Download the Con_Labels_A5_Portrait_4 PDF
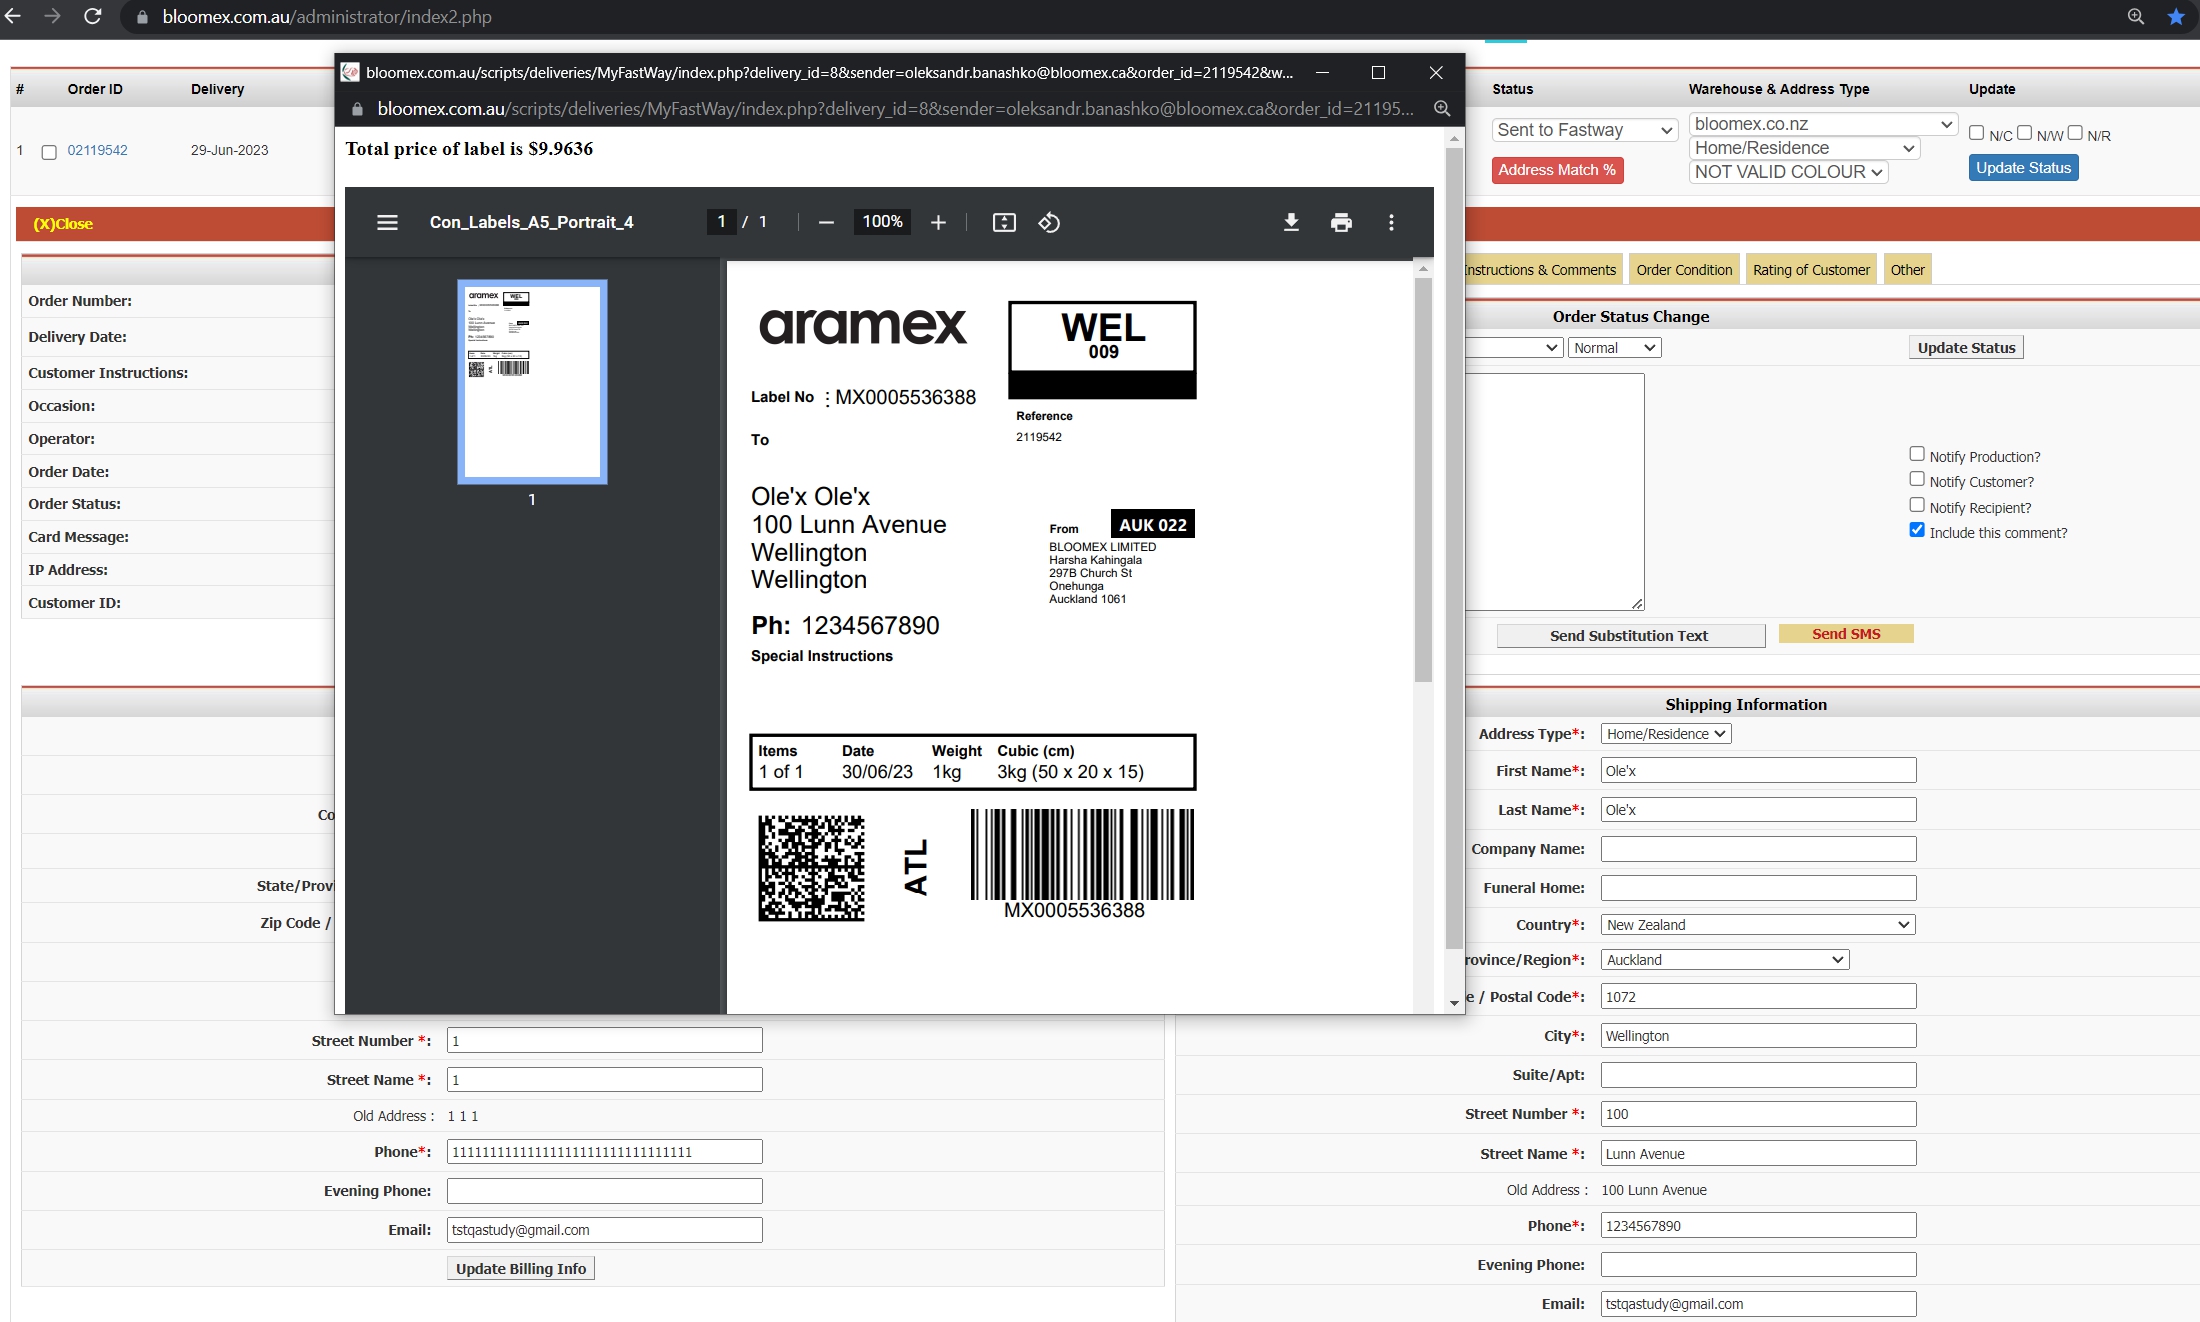This screenshot has height=1322, width=2200. [x=1291, y=222]
